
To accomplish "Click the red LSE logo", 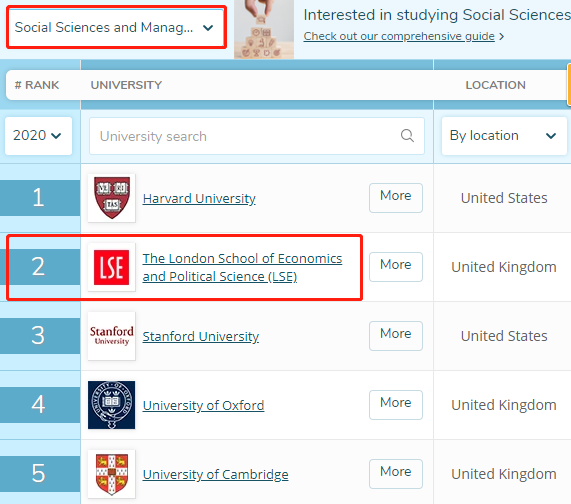I will 111,267.
